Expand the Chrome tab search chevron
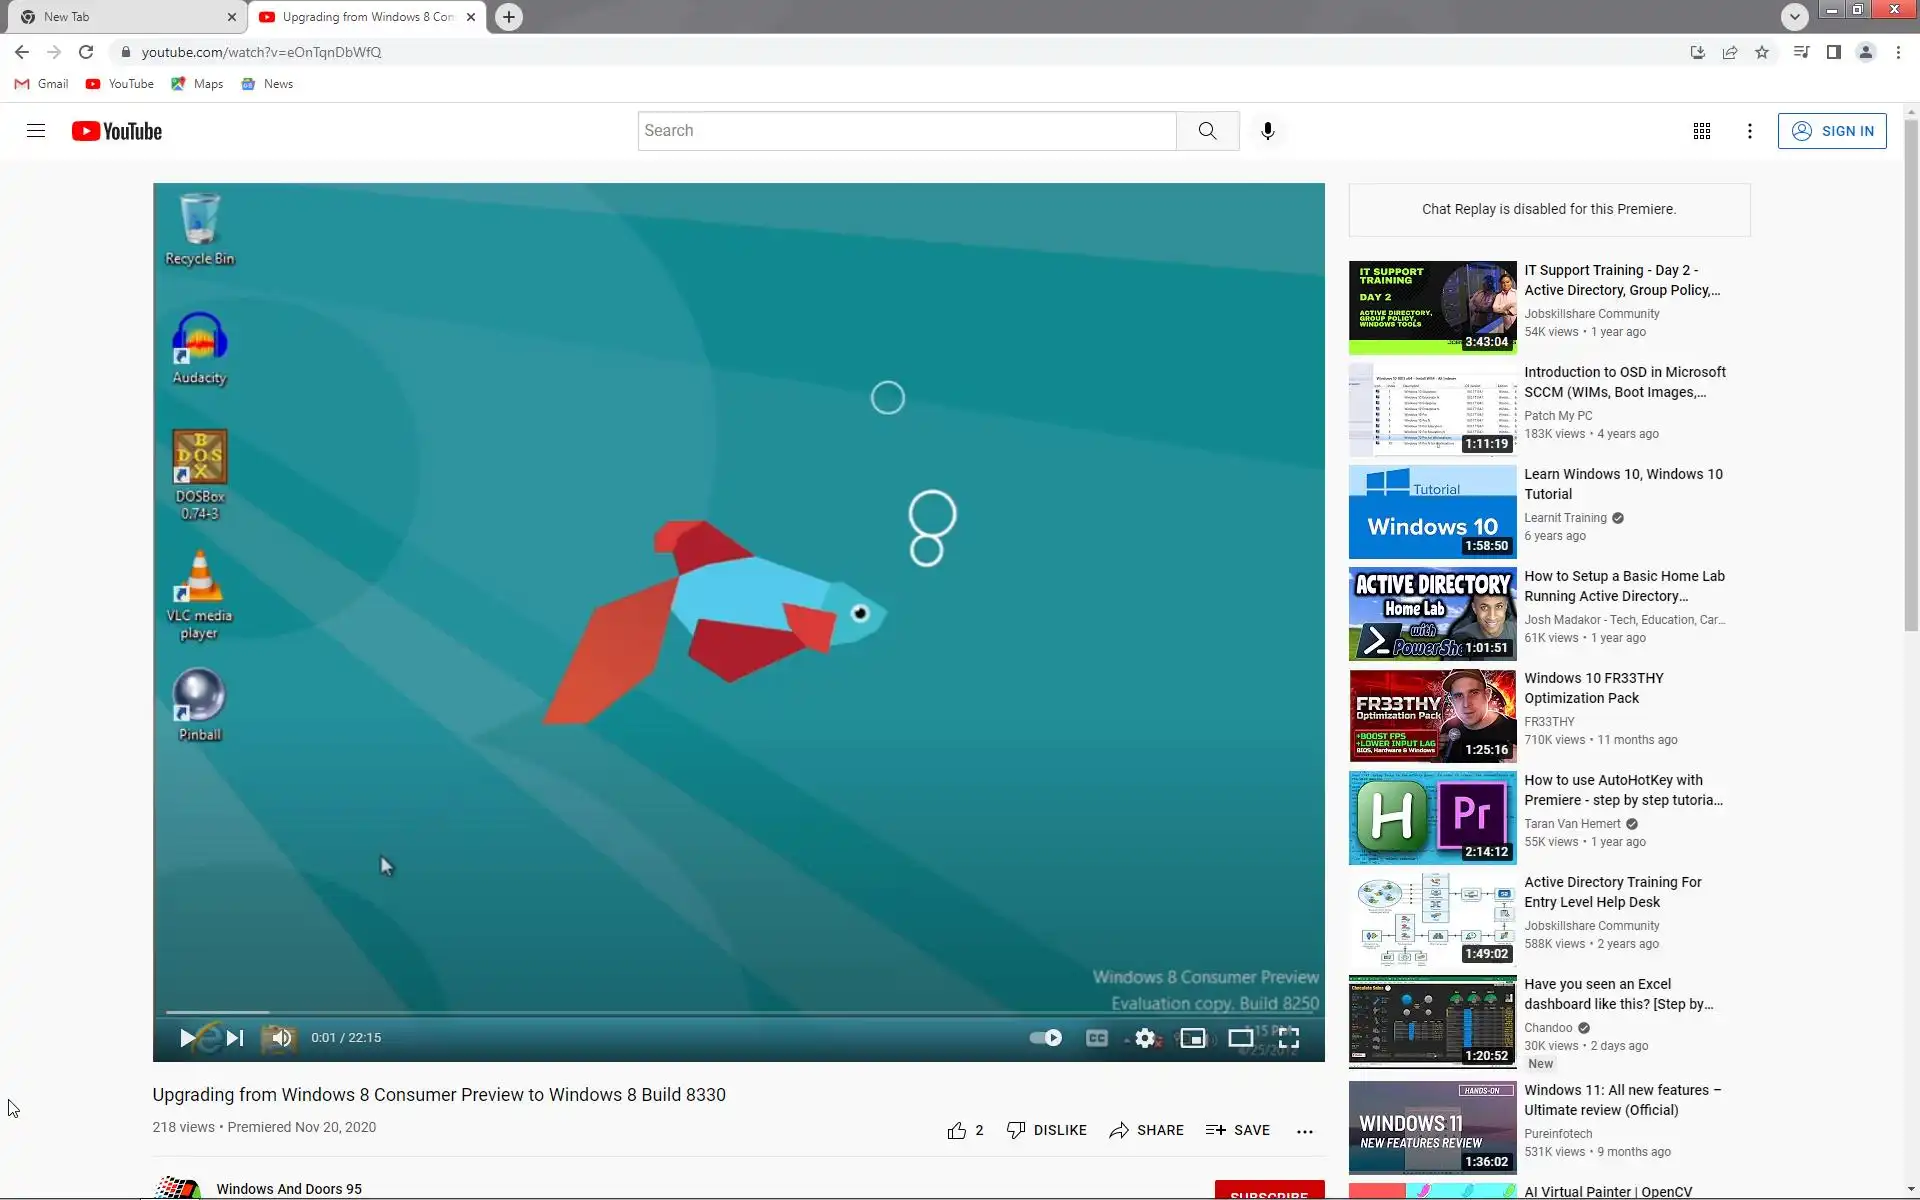The image size is (1920, 1200). click(x=1794, y=16)
